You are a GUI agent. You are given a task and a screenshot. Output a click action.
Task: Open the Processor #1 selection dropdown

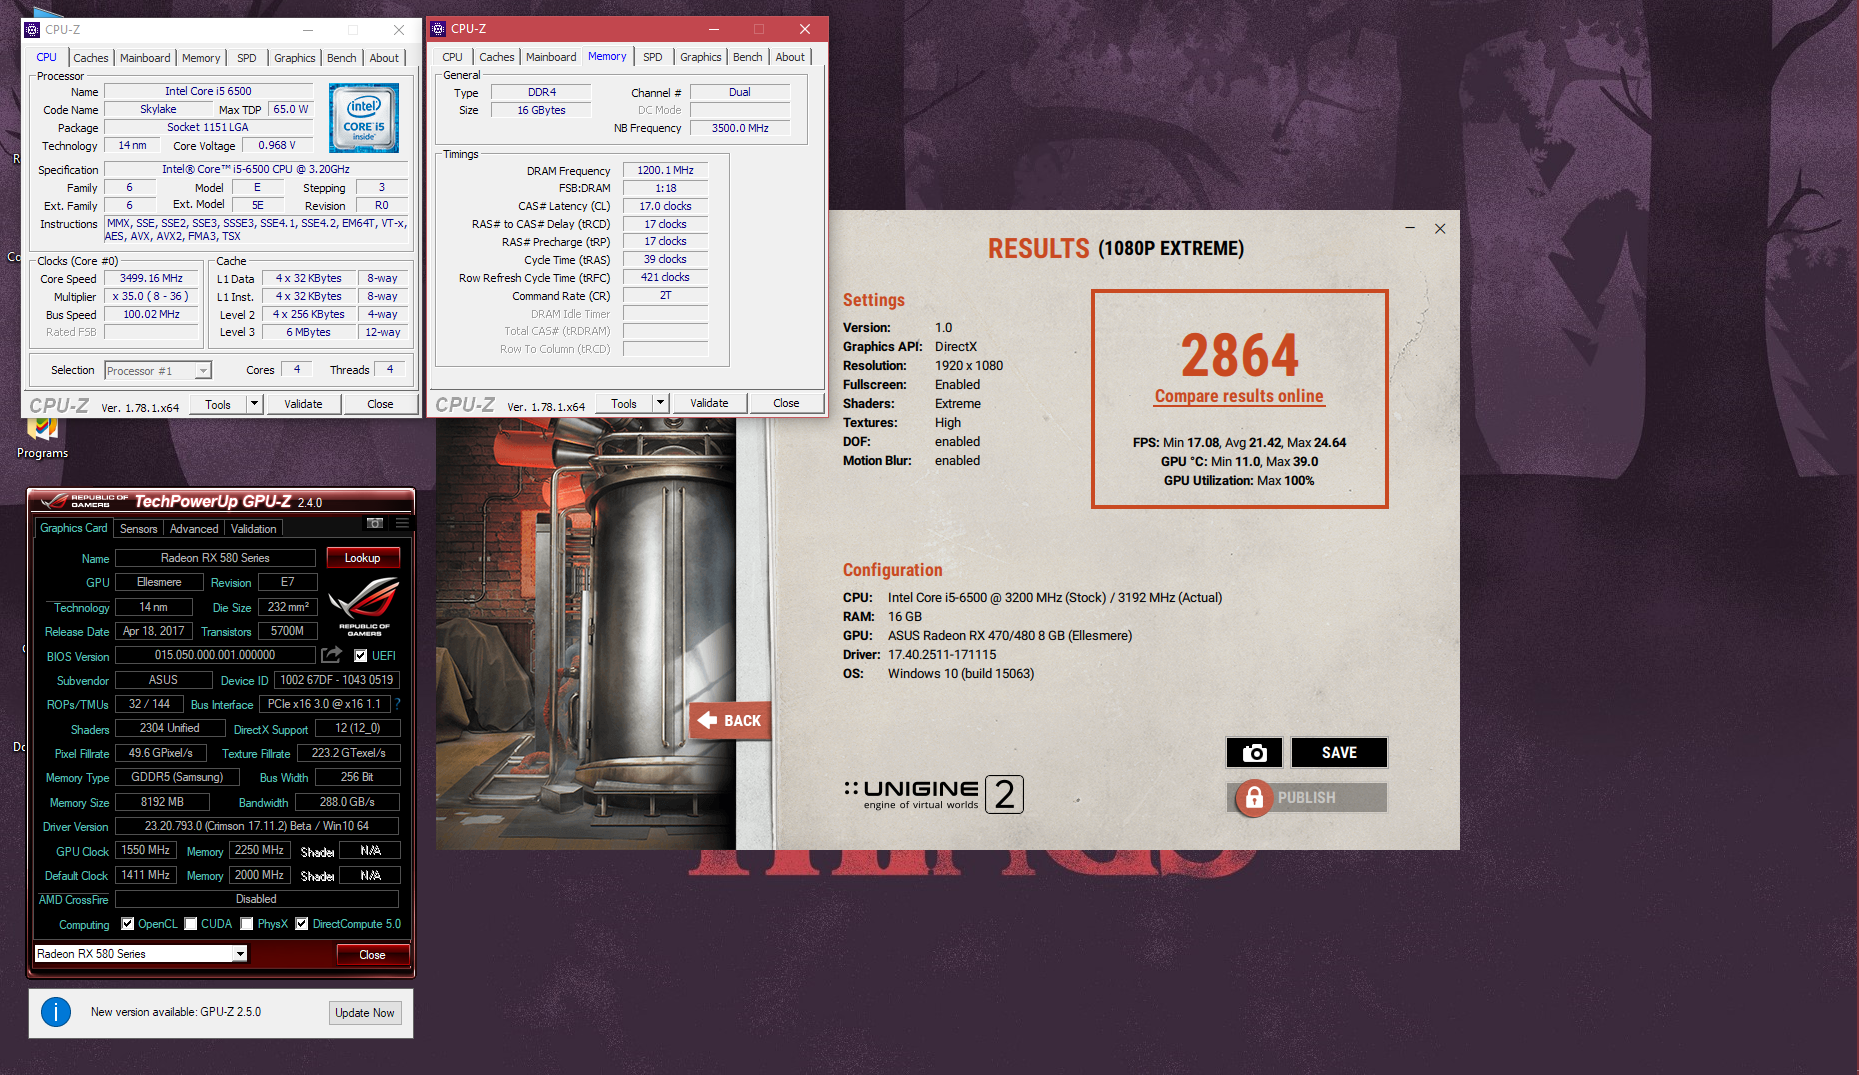[x=158, y=371]
